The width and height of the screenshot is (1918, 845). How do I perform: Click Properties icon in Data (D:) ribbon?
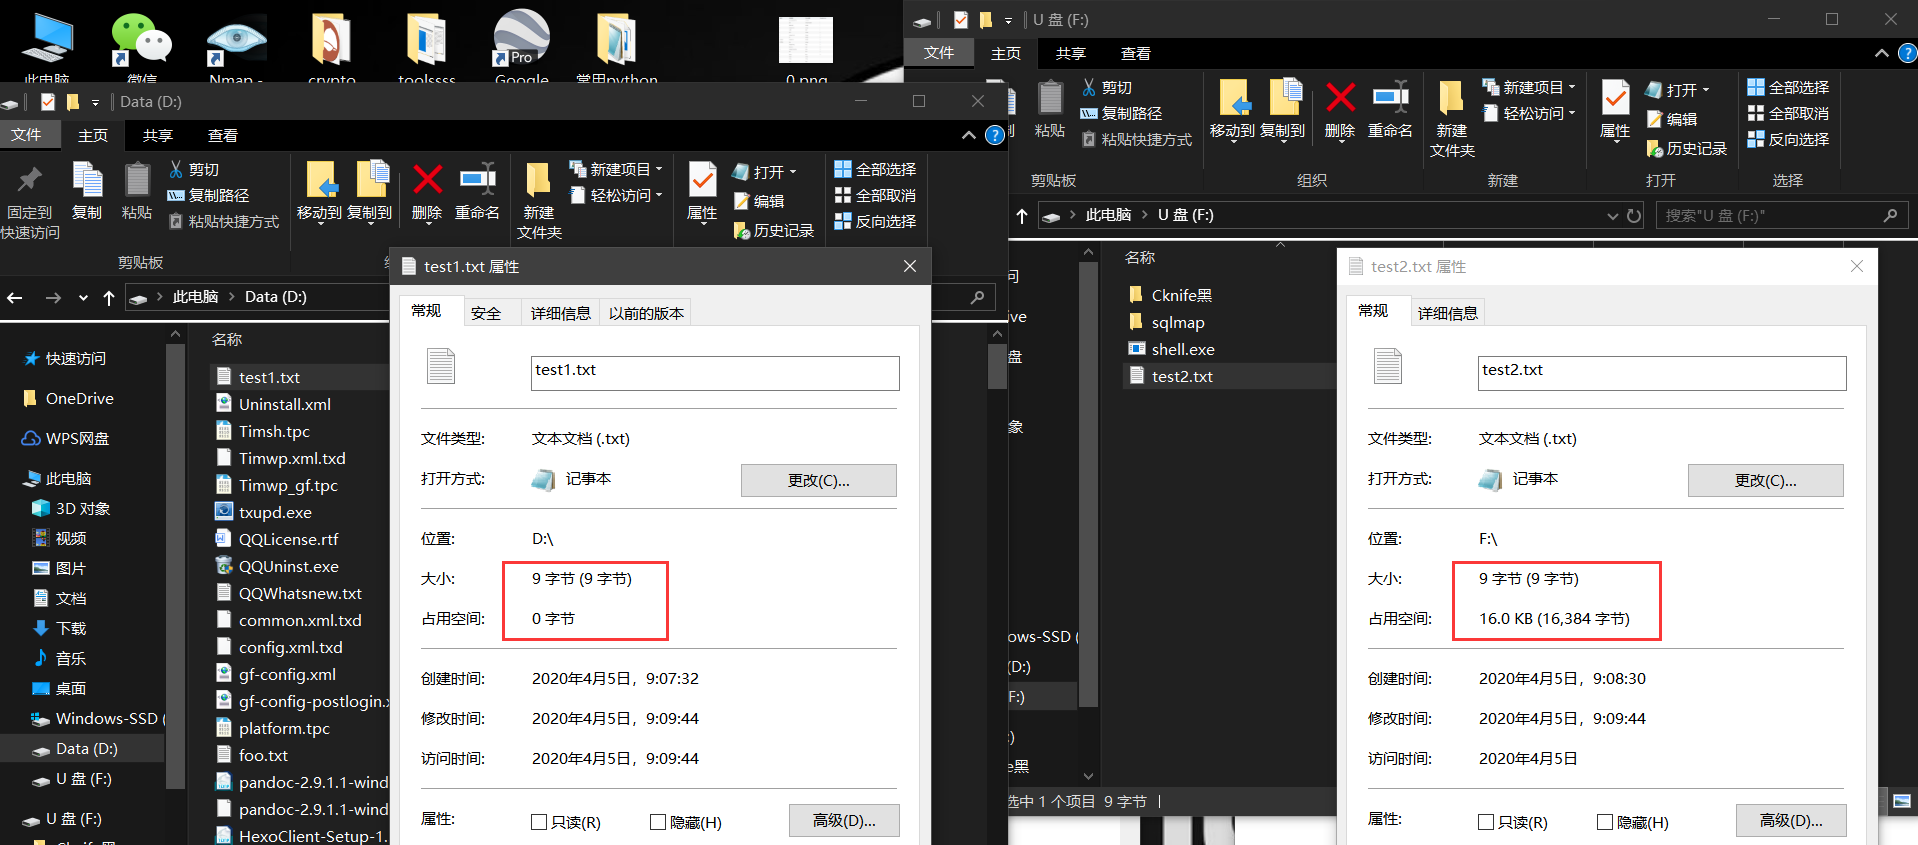(702, 180)
